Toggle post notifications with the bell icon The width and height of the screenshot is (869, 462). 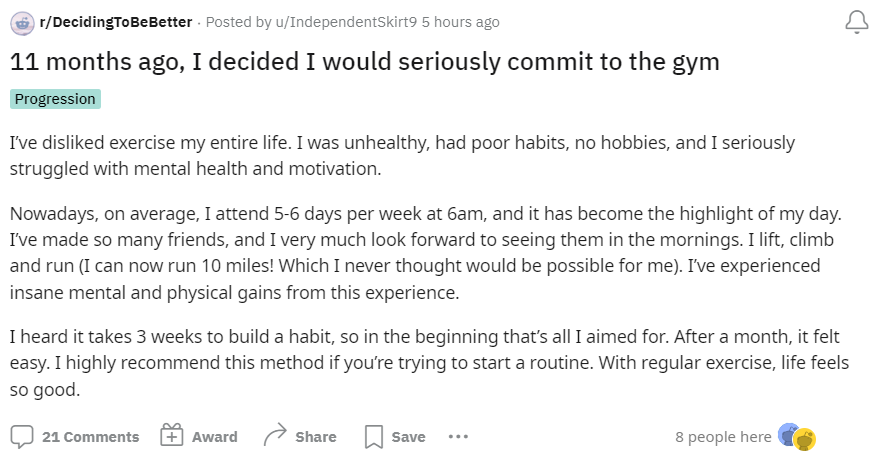click(x=856, y=23)
